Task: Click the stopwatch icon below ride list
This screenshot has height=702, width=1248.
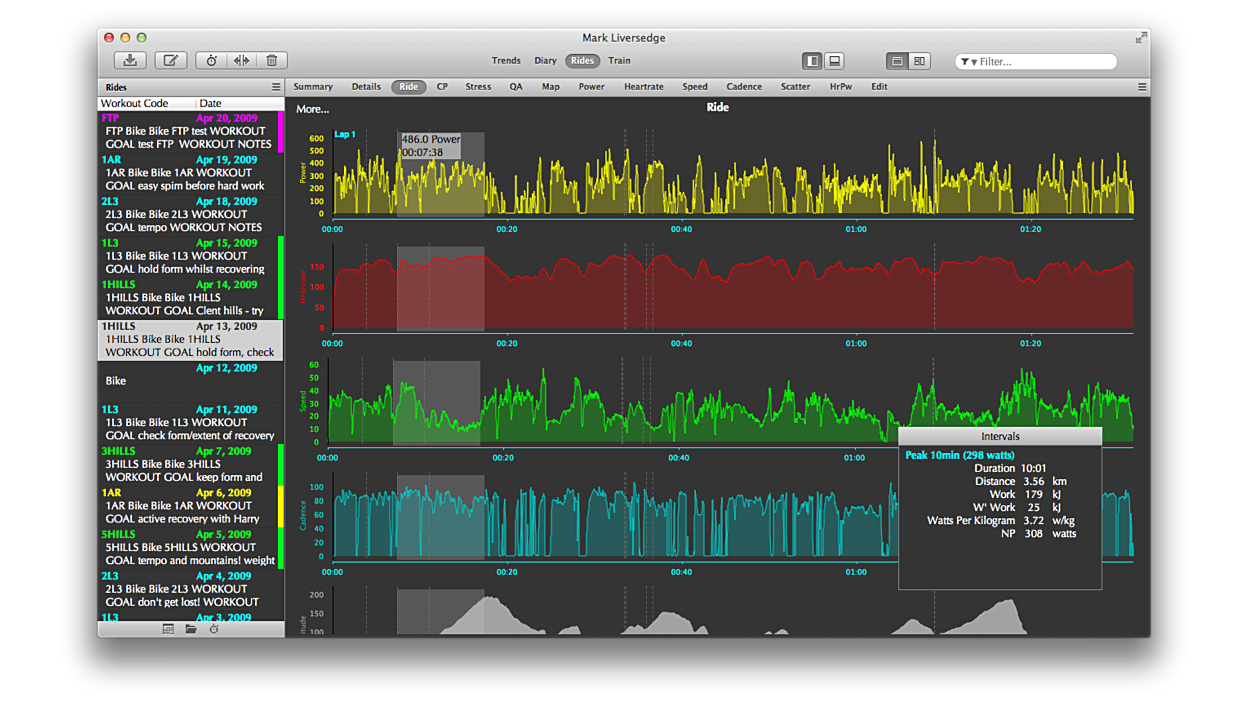Action: [x=214, y=629]
